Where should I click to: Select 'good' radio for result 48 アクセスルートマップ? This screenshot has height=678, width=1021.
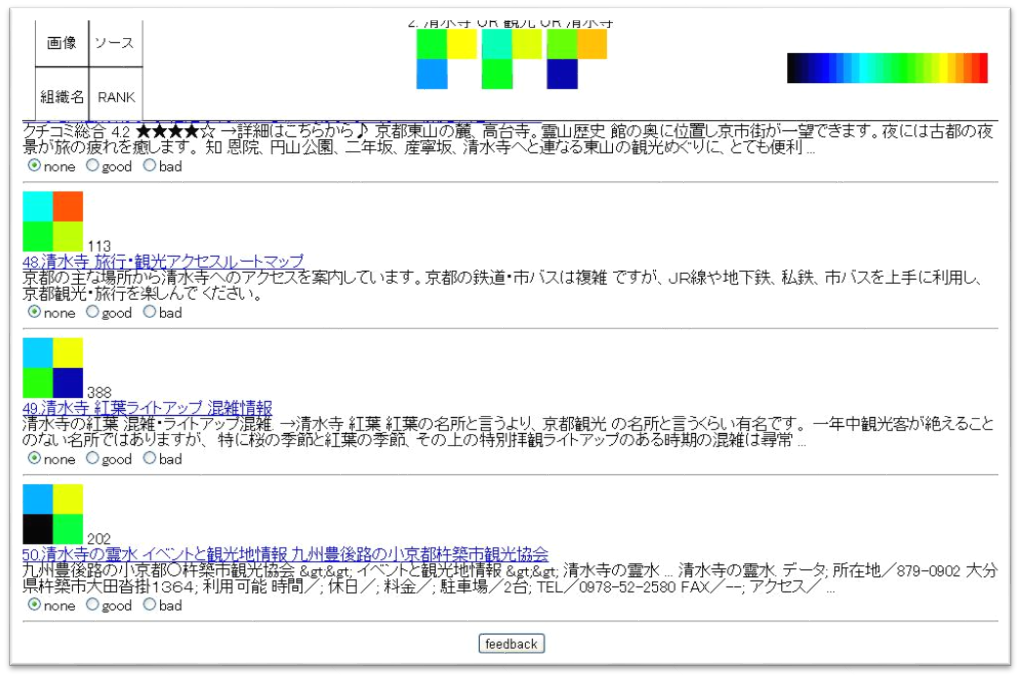93,312
